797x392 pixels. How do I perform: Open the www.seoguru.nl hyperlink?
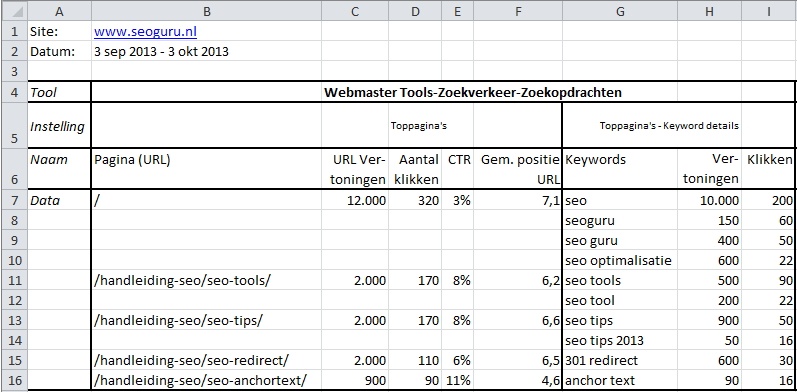point(145,32)
